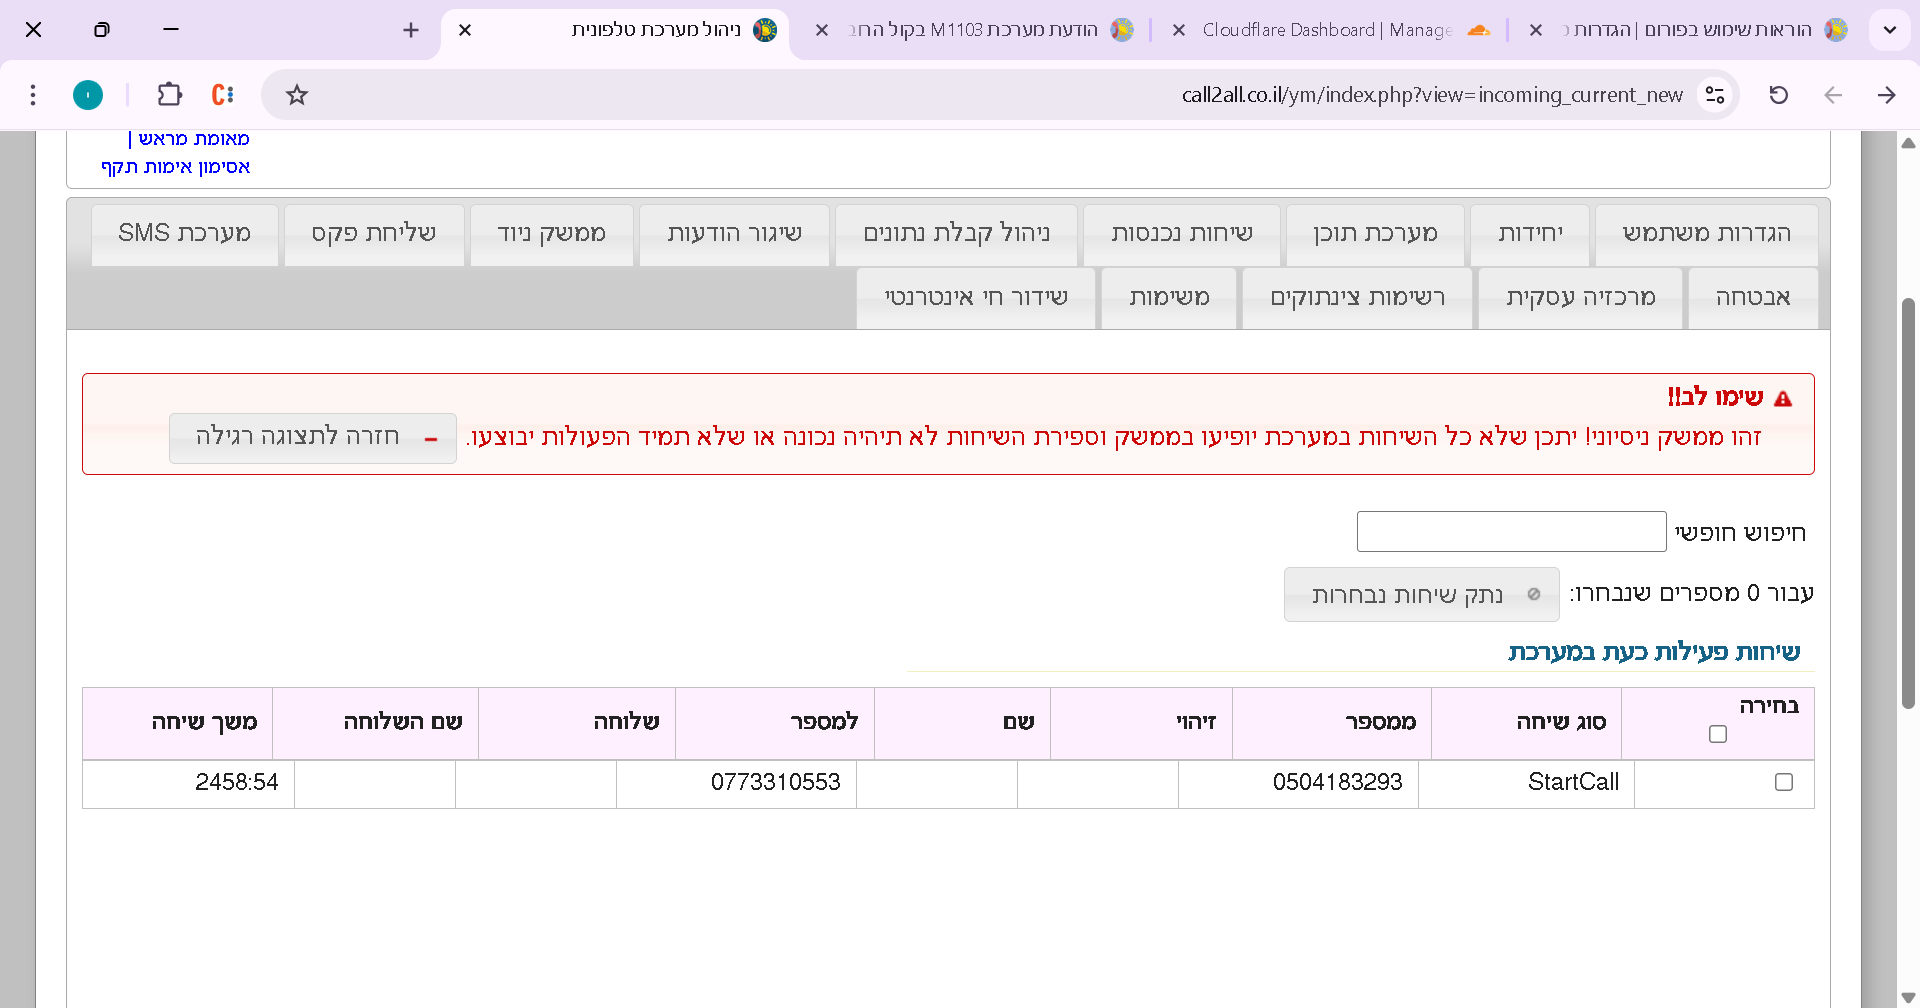
Task: Open the browser extensions puzzle icon
Action: click(x=170, y=95)
